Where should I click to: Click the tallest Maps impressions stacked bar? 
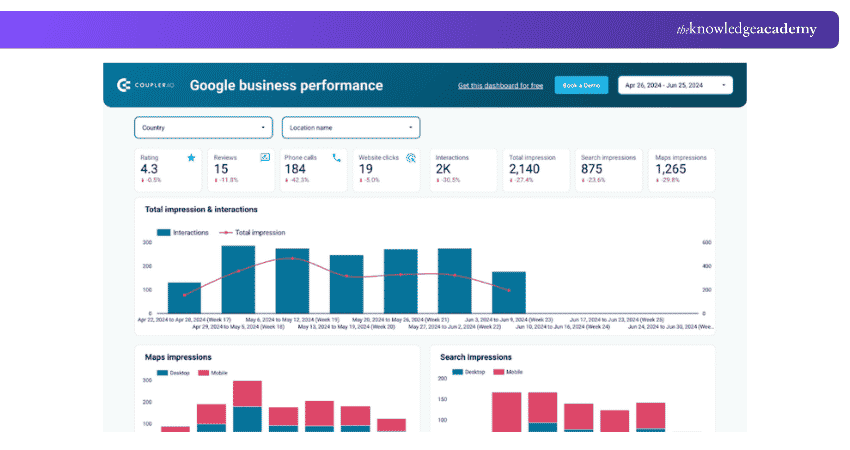click(247, 406)
